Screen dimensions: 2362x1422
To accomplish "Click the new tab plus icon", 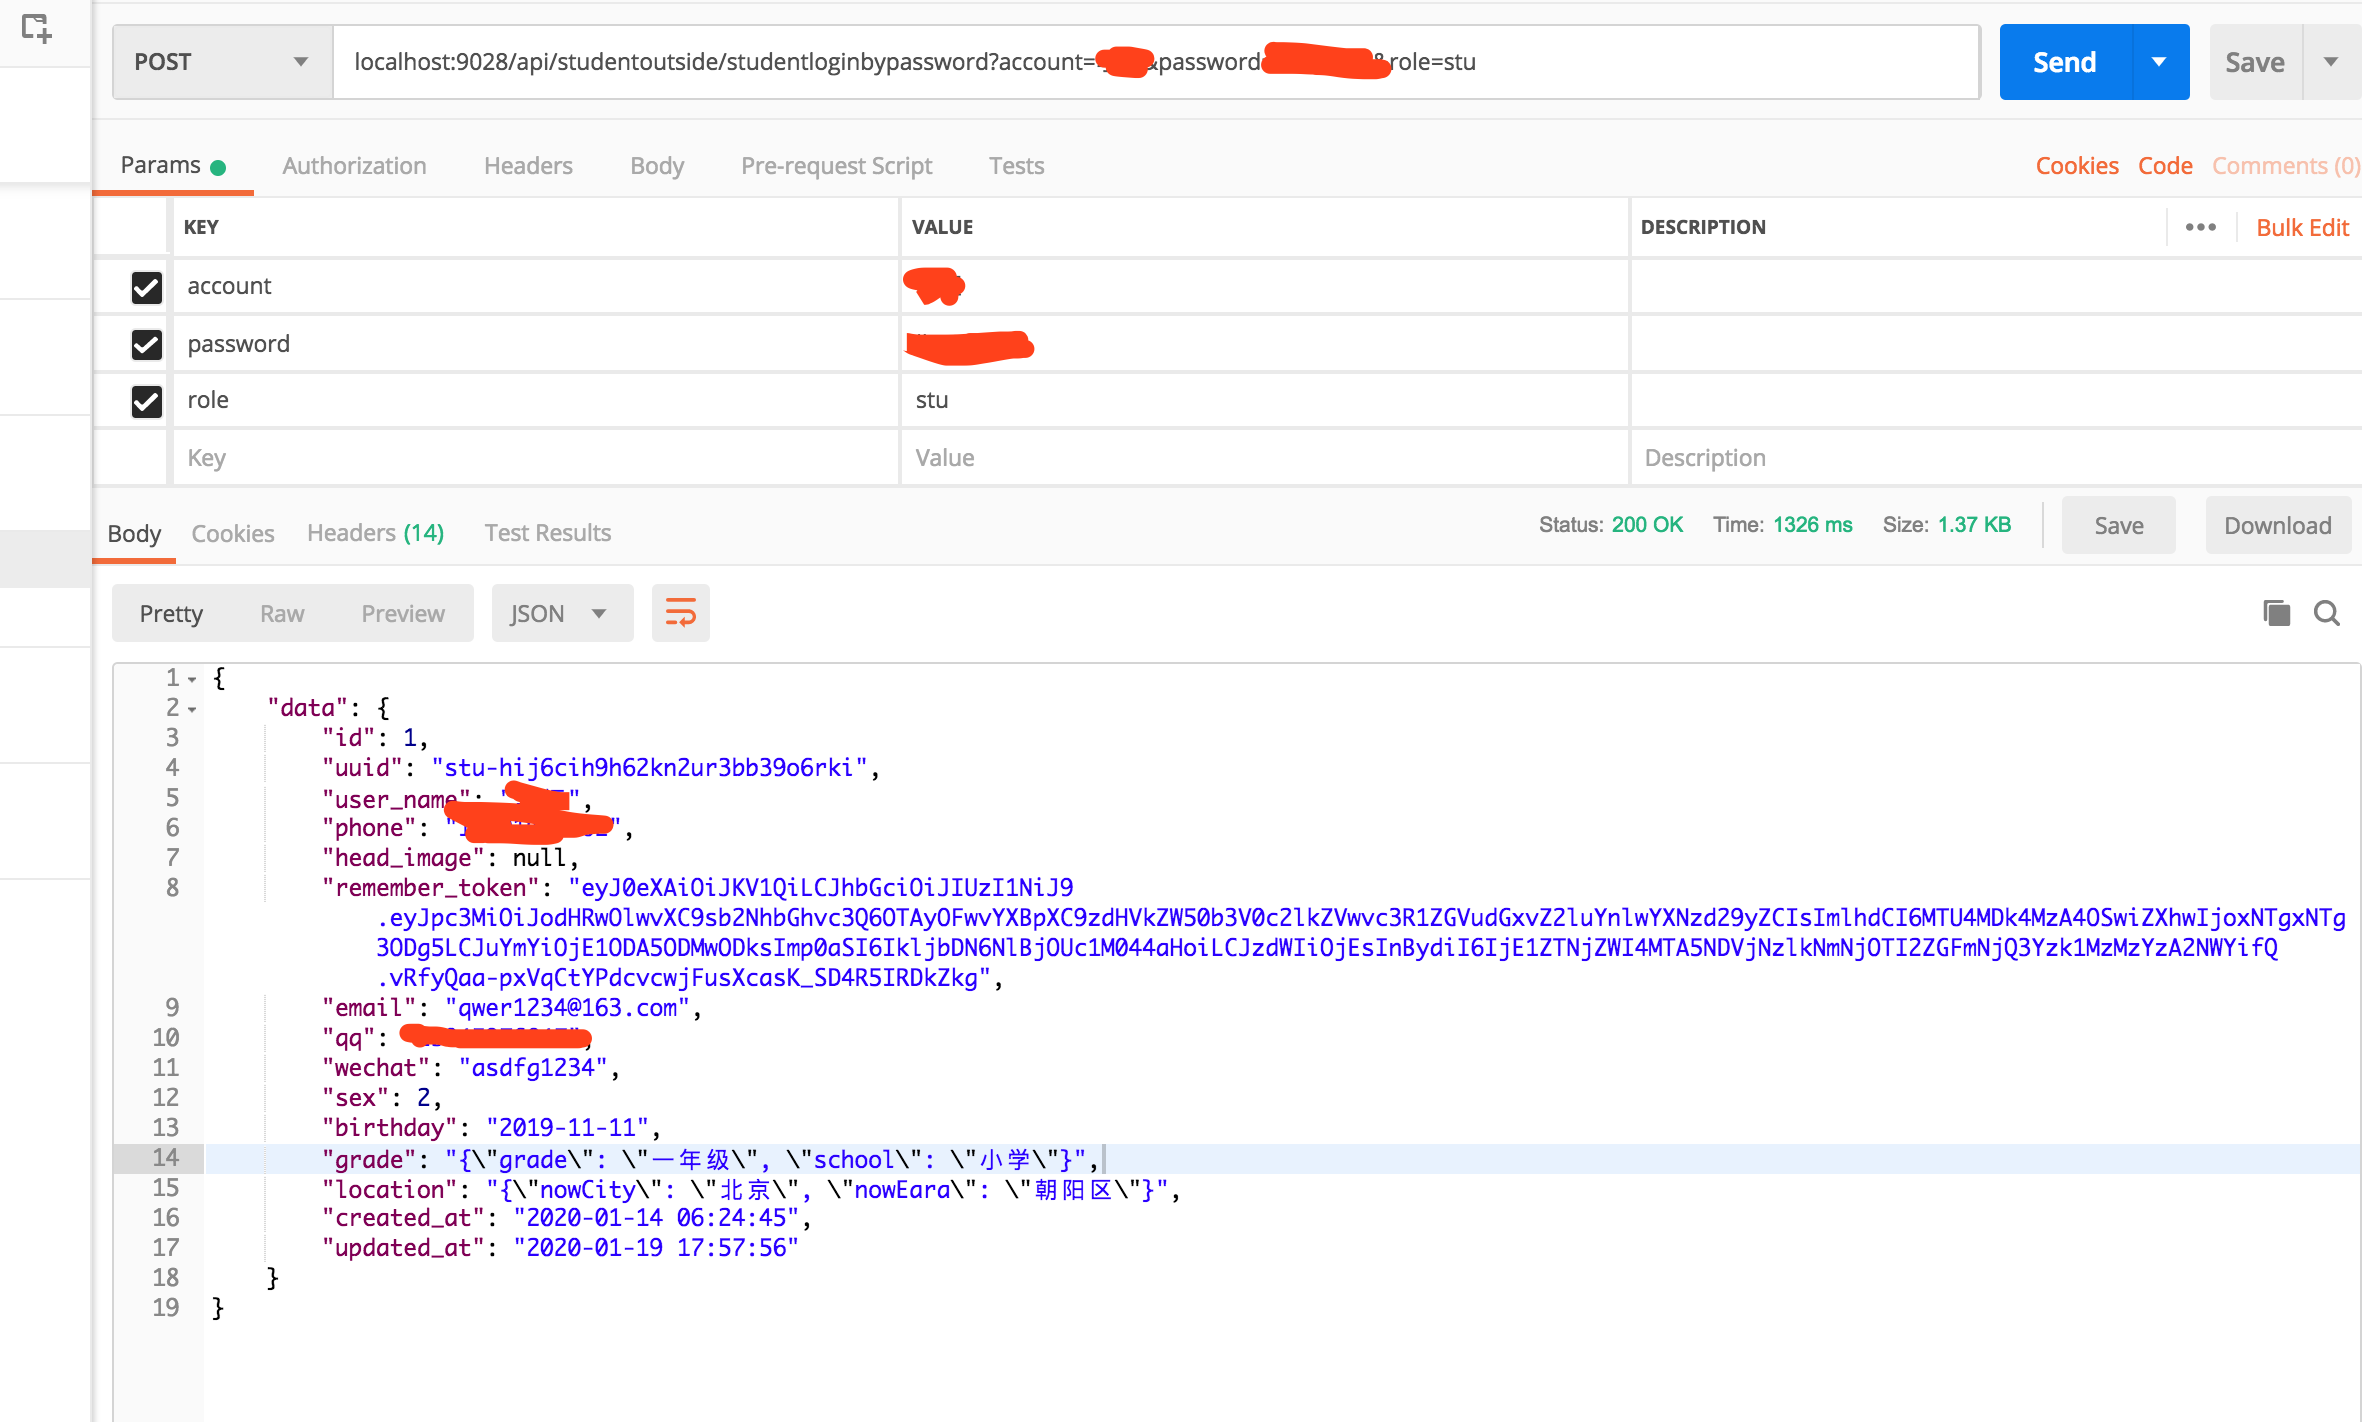I will (37, 28).
